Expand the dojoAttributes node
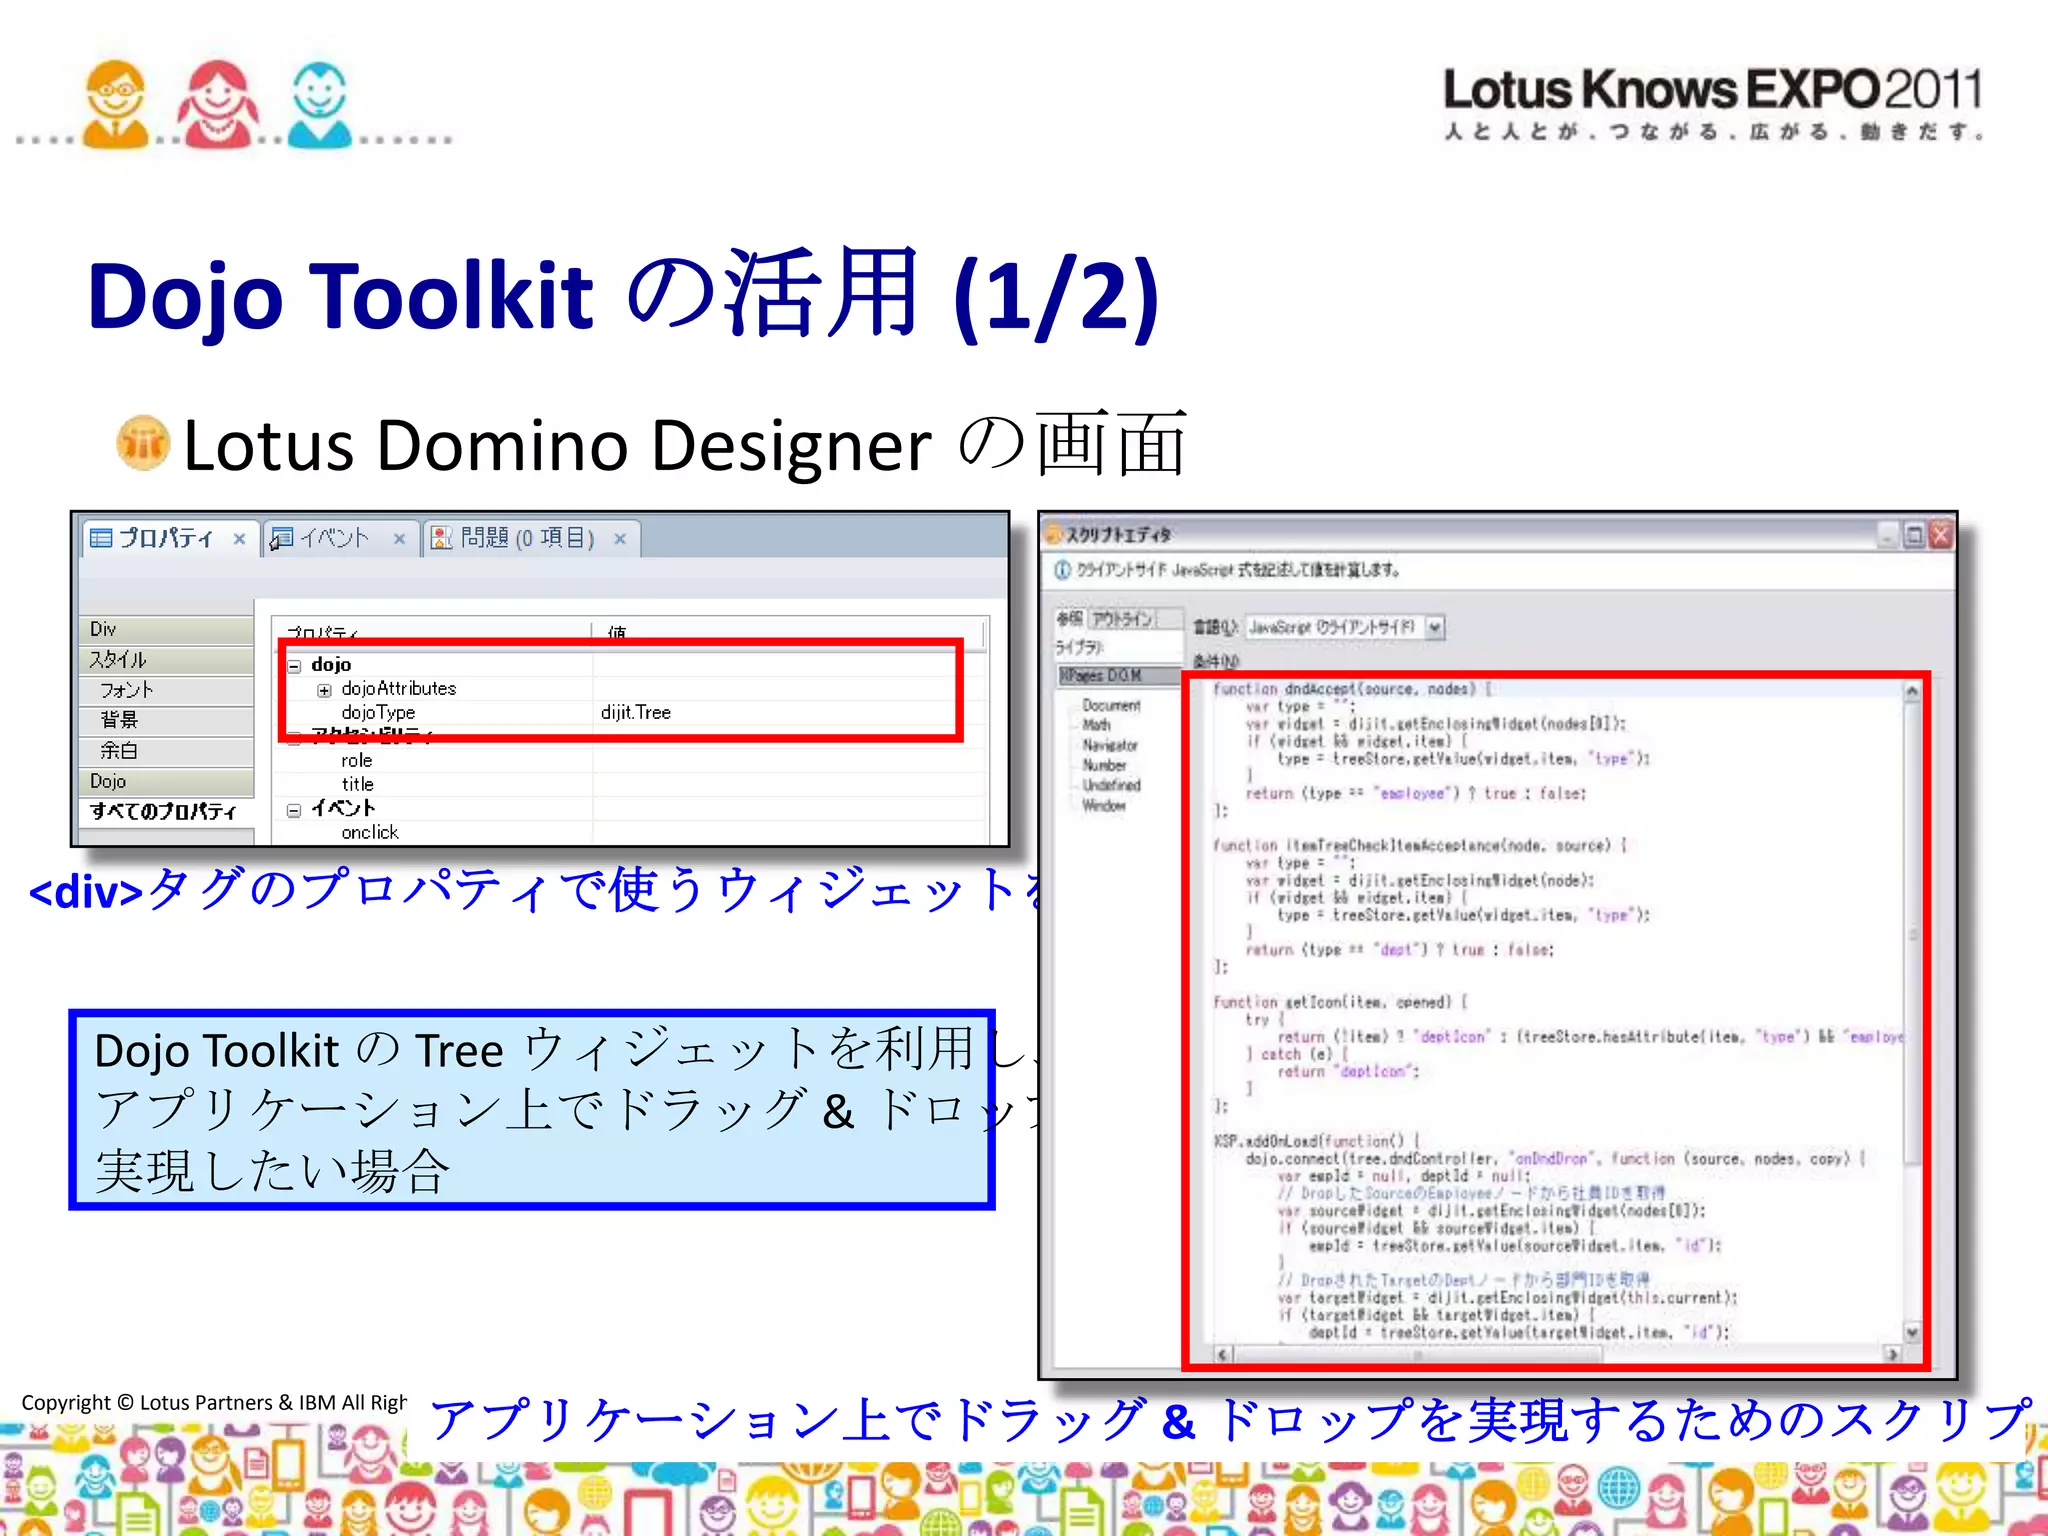The height and width of the screenshot is (1536, 2048). (324, 690)
